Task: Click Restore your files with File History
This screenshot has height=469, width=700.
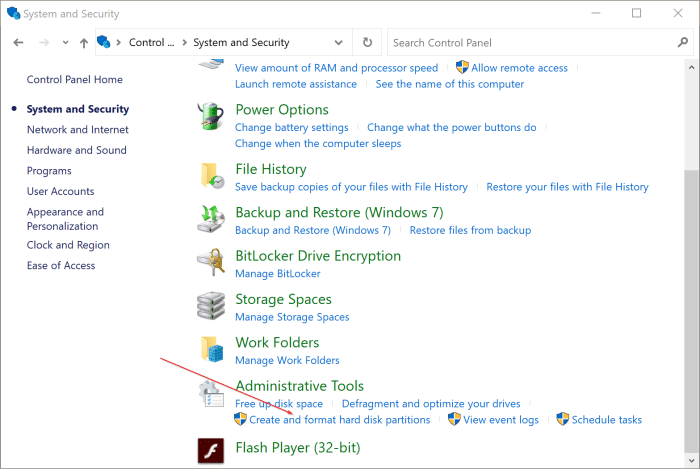Action: coord(567,187)
